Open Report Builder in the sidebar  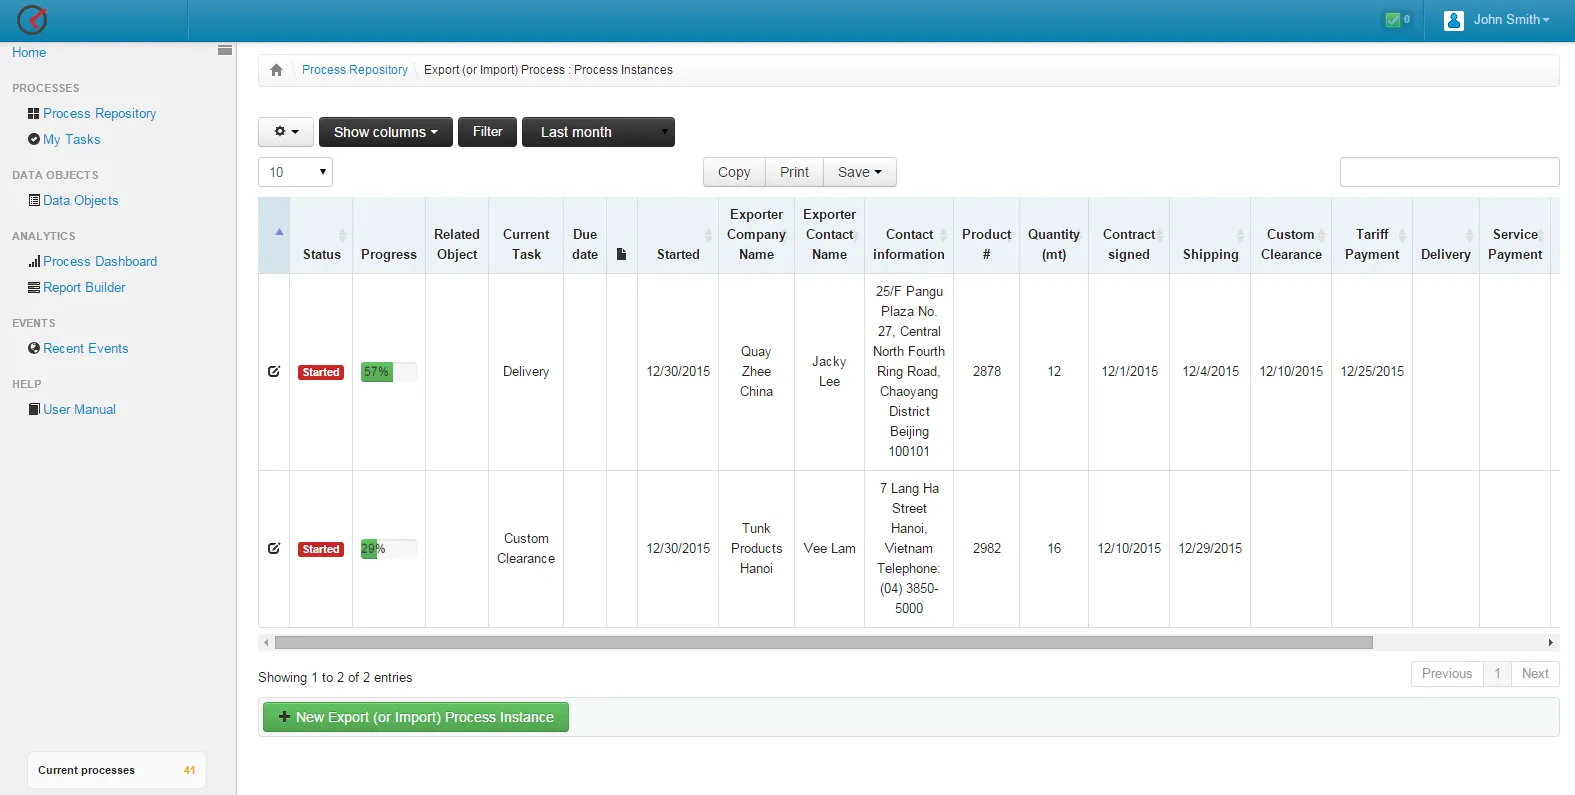(84, 288)
